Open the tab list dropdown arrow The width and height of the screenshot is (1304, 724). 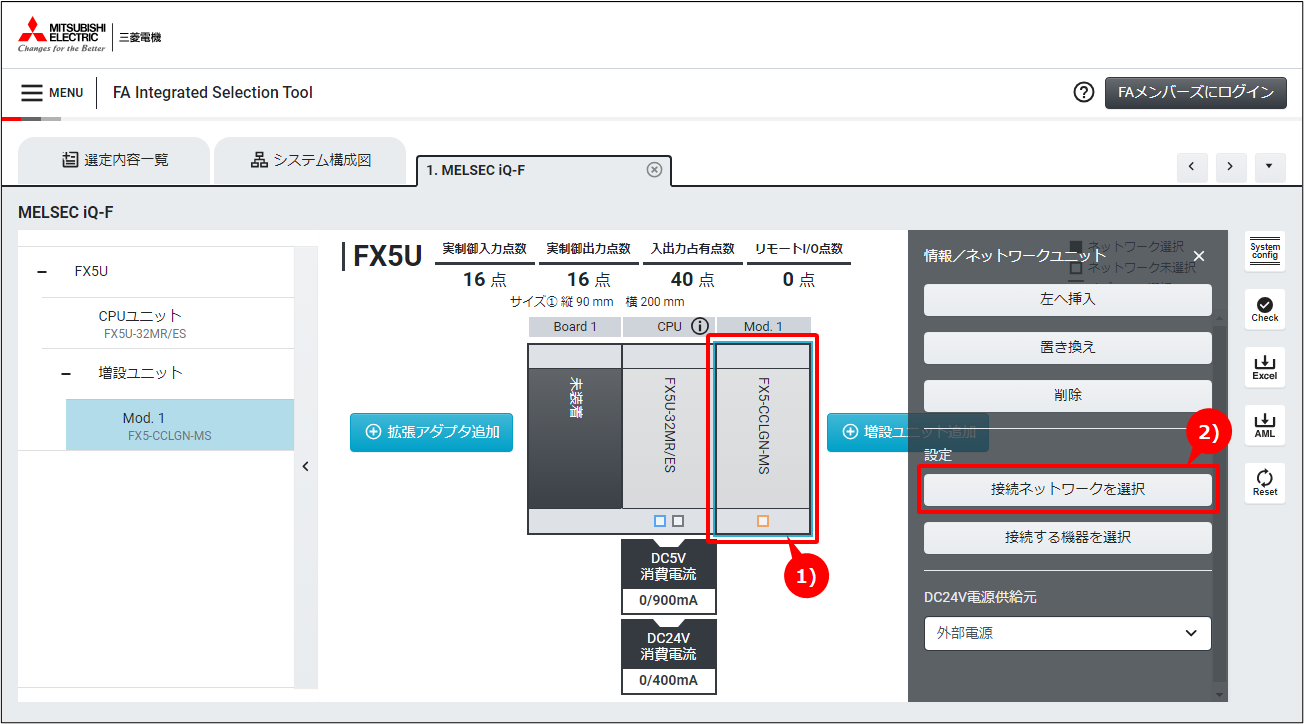tap(1269, 167)
